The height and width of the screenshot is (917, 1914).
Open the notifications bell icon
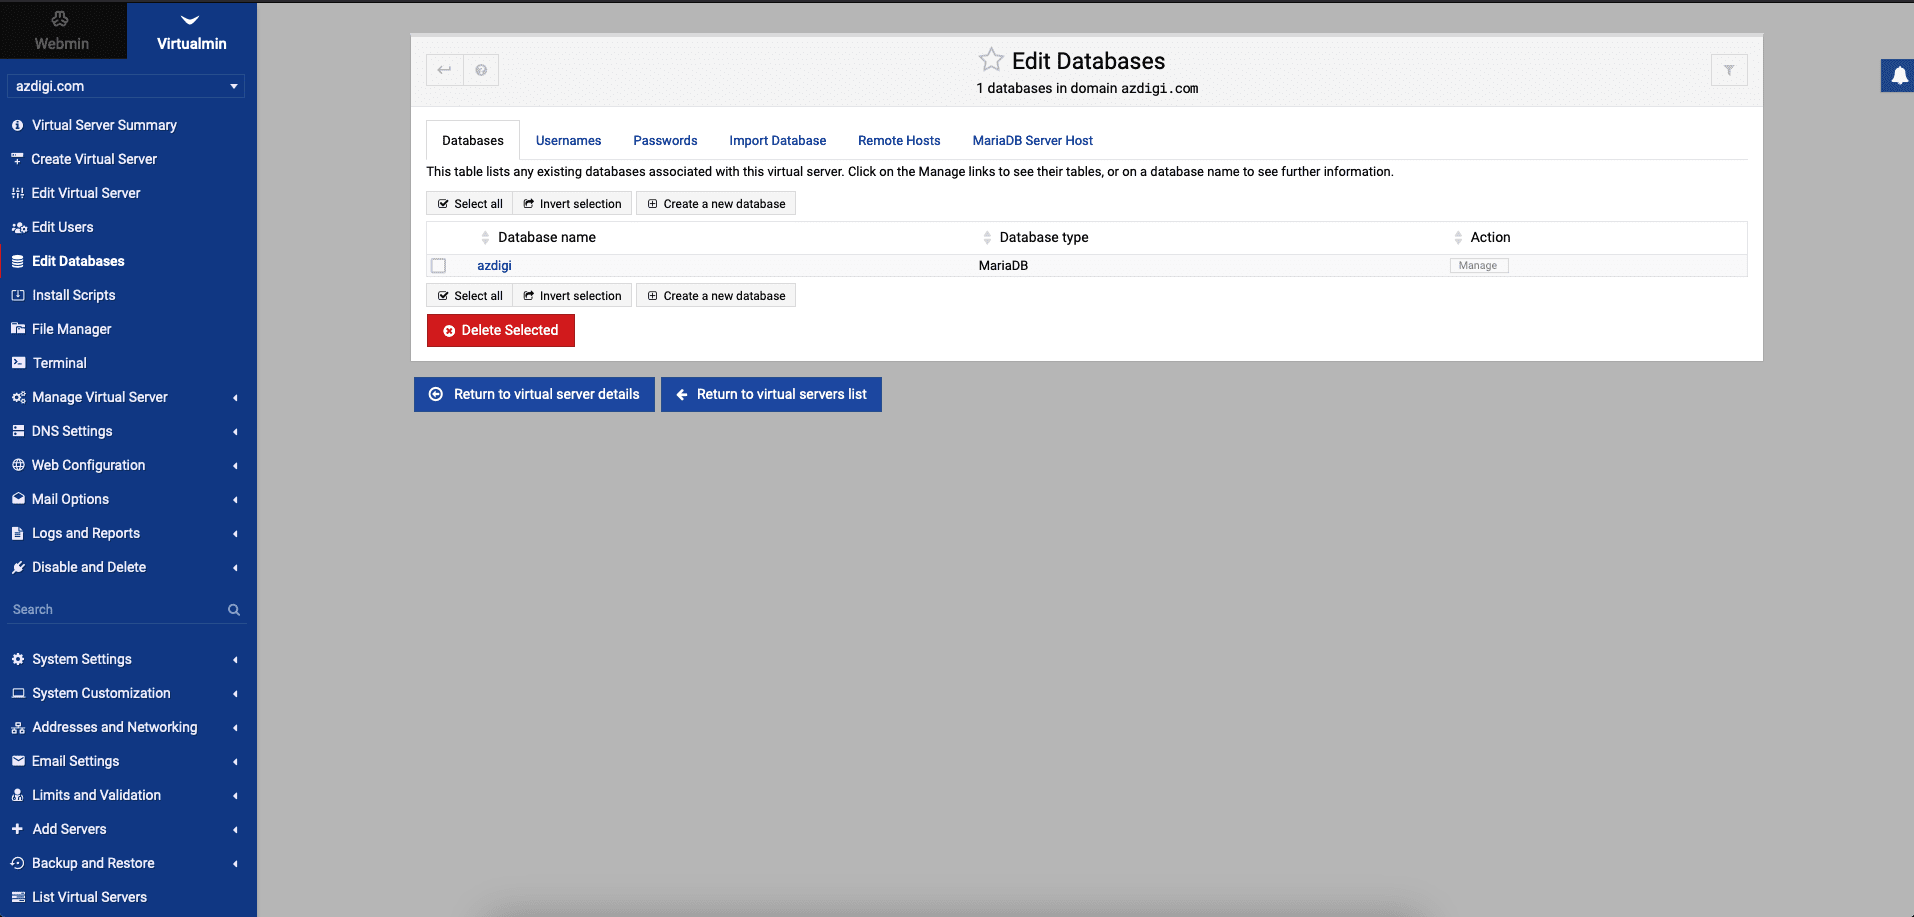(1898, 76)
